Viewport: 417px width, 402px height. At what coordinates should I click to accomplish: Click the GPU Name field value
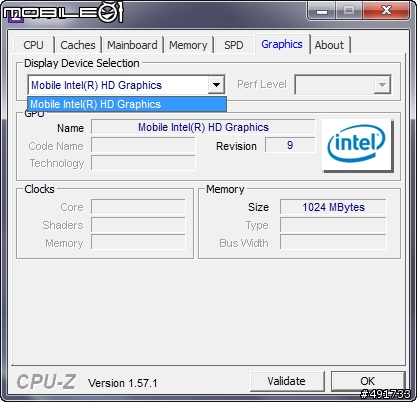pos(203,127)
